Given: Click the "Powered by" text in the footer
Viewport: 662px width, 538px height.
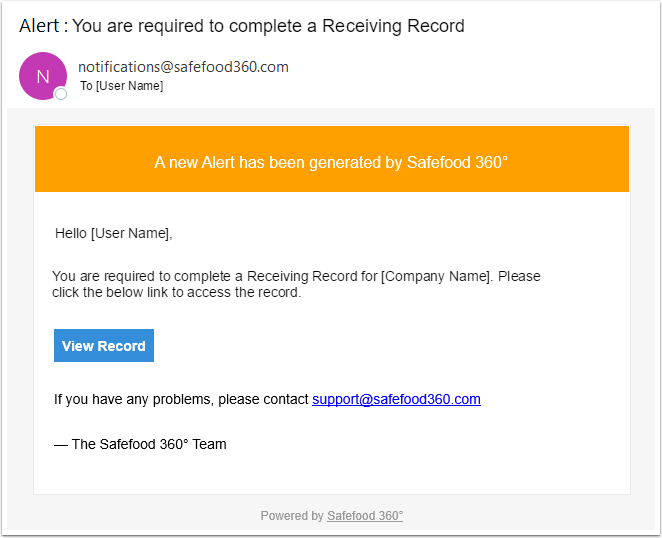Looking at the screenshot, I should 292,516.
